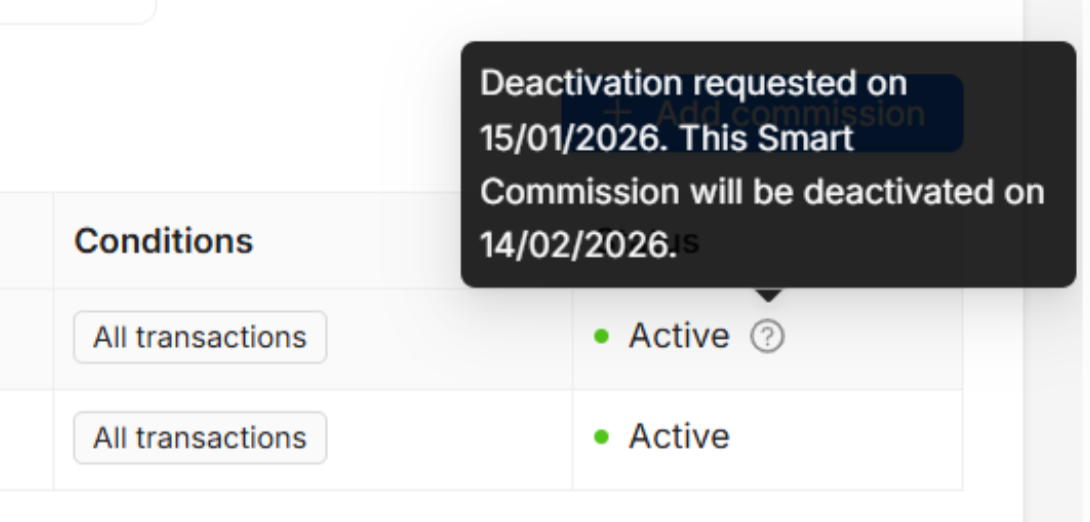
Task: Click the partially hidden Status column header
Action: [x=690, y=243]
